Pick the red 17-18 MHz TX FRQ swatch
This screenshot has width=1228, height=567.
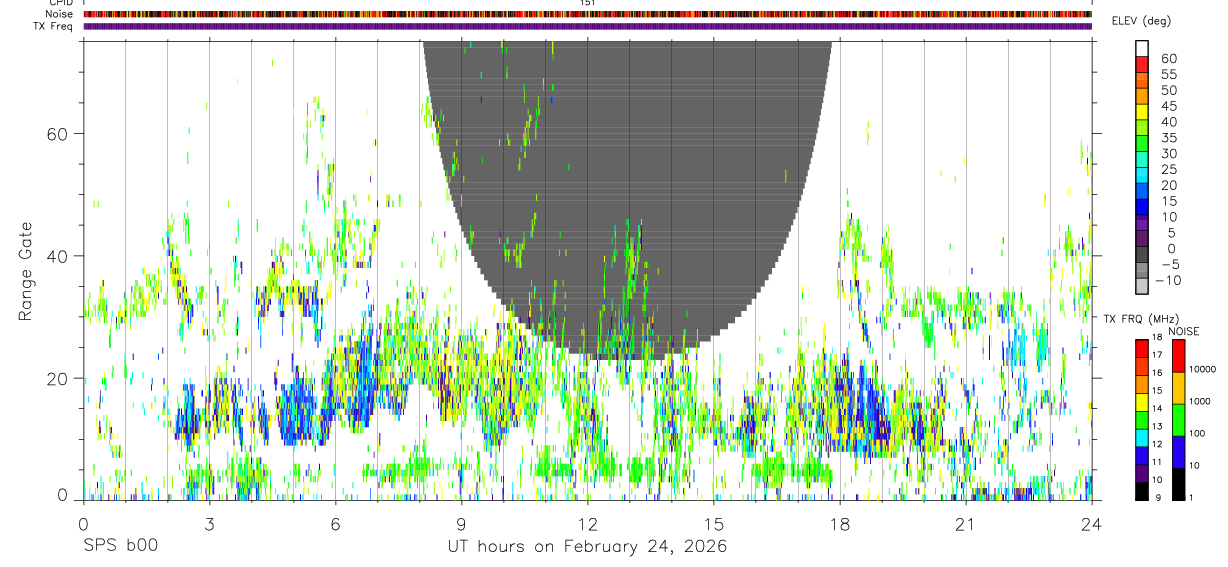1142,348
